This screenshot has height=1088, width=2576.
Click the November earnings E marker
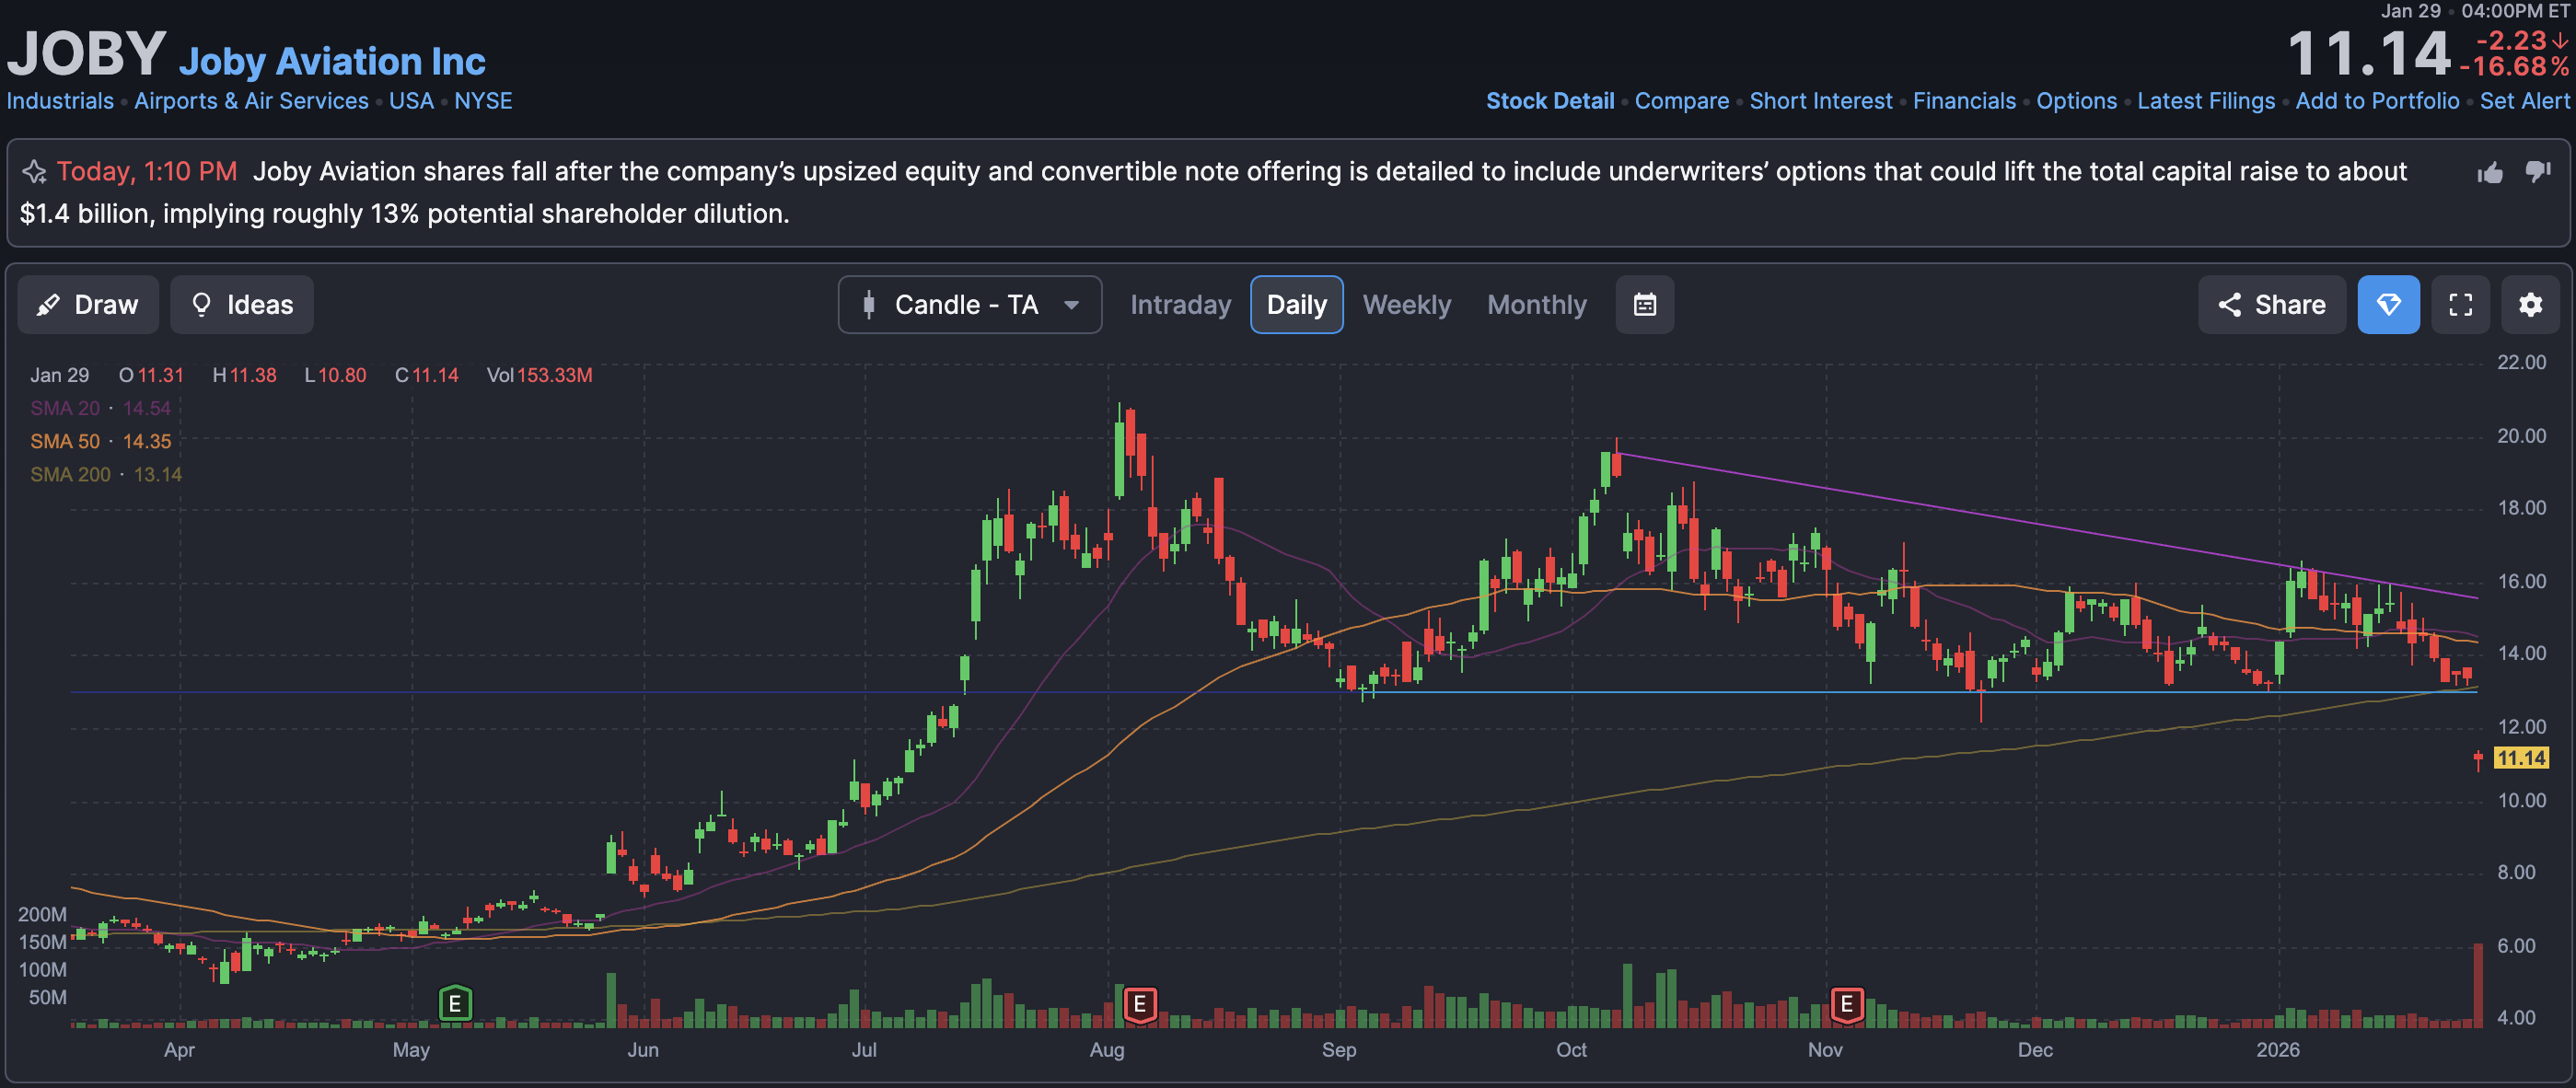(x=1846, y=1003)
